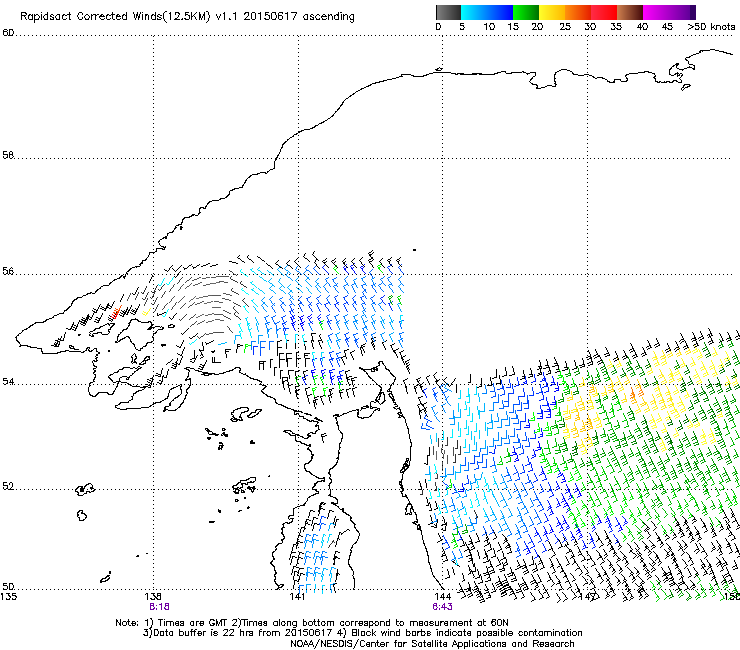
Task: Select the magenta-purple 40–50 knots legend band
Action: [669, 12]
